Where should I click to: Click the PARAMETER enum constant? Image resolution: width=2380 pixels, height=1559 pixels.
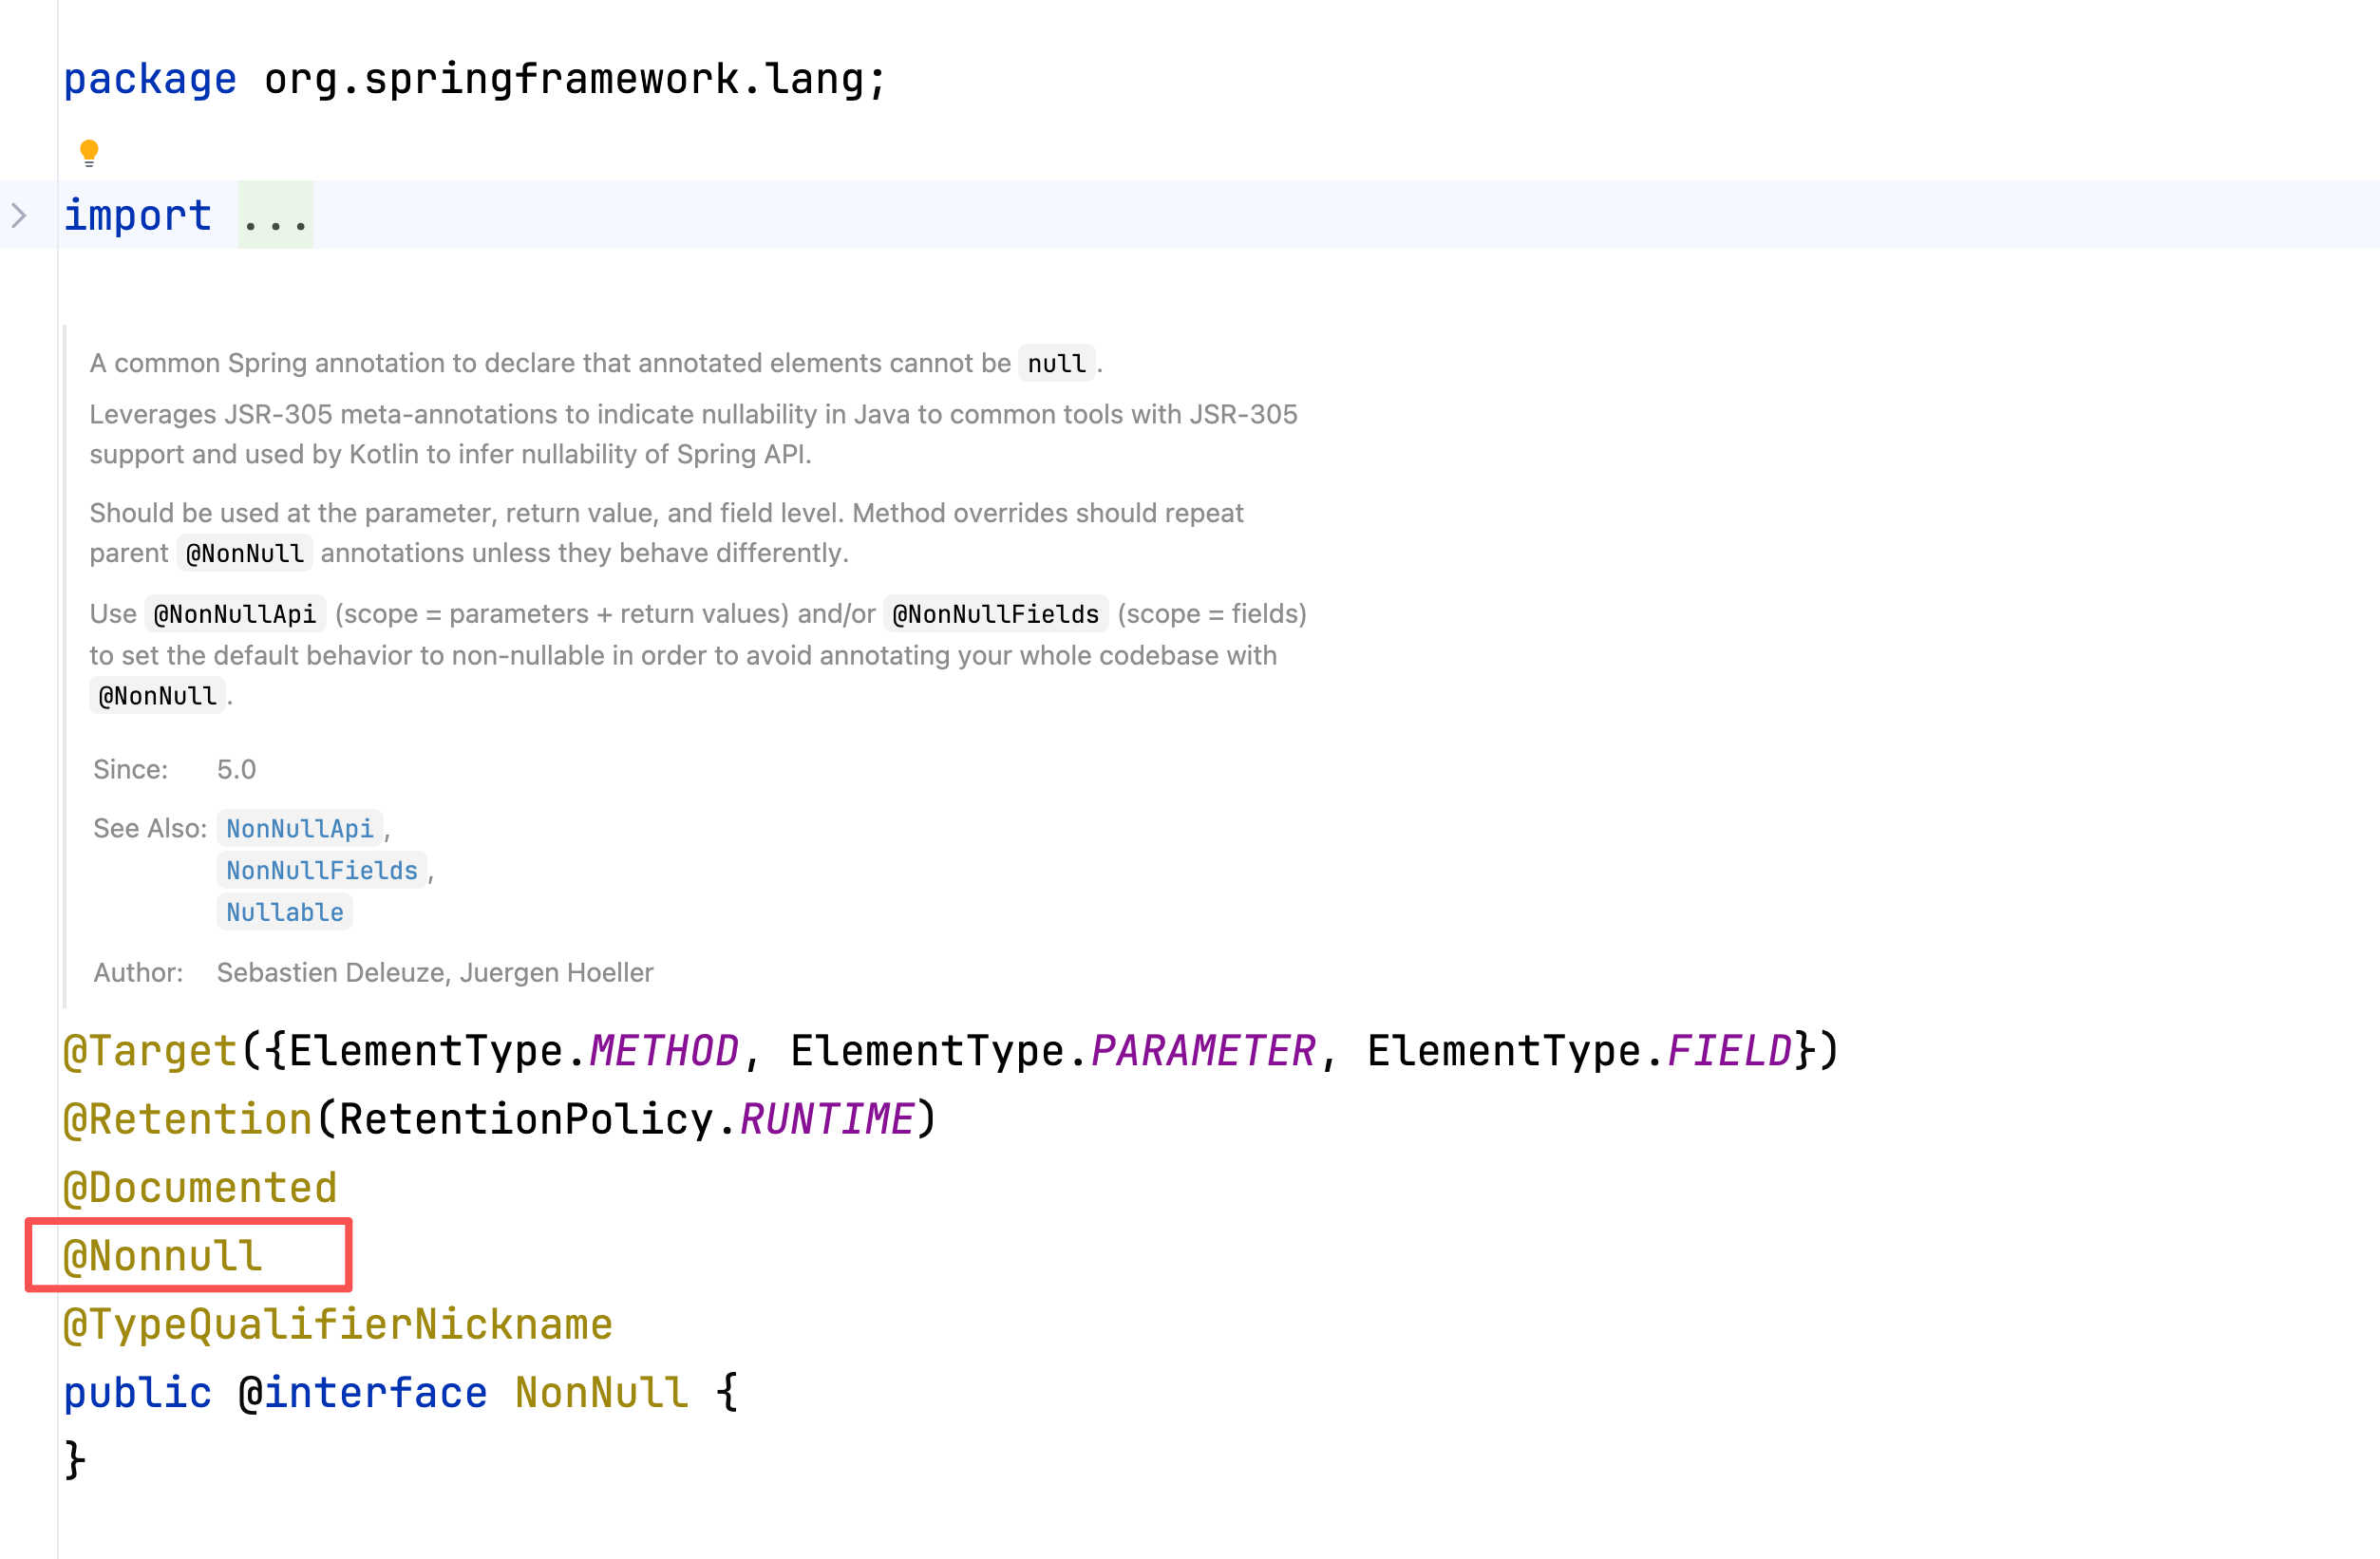click(1203, 1051)
